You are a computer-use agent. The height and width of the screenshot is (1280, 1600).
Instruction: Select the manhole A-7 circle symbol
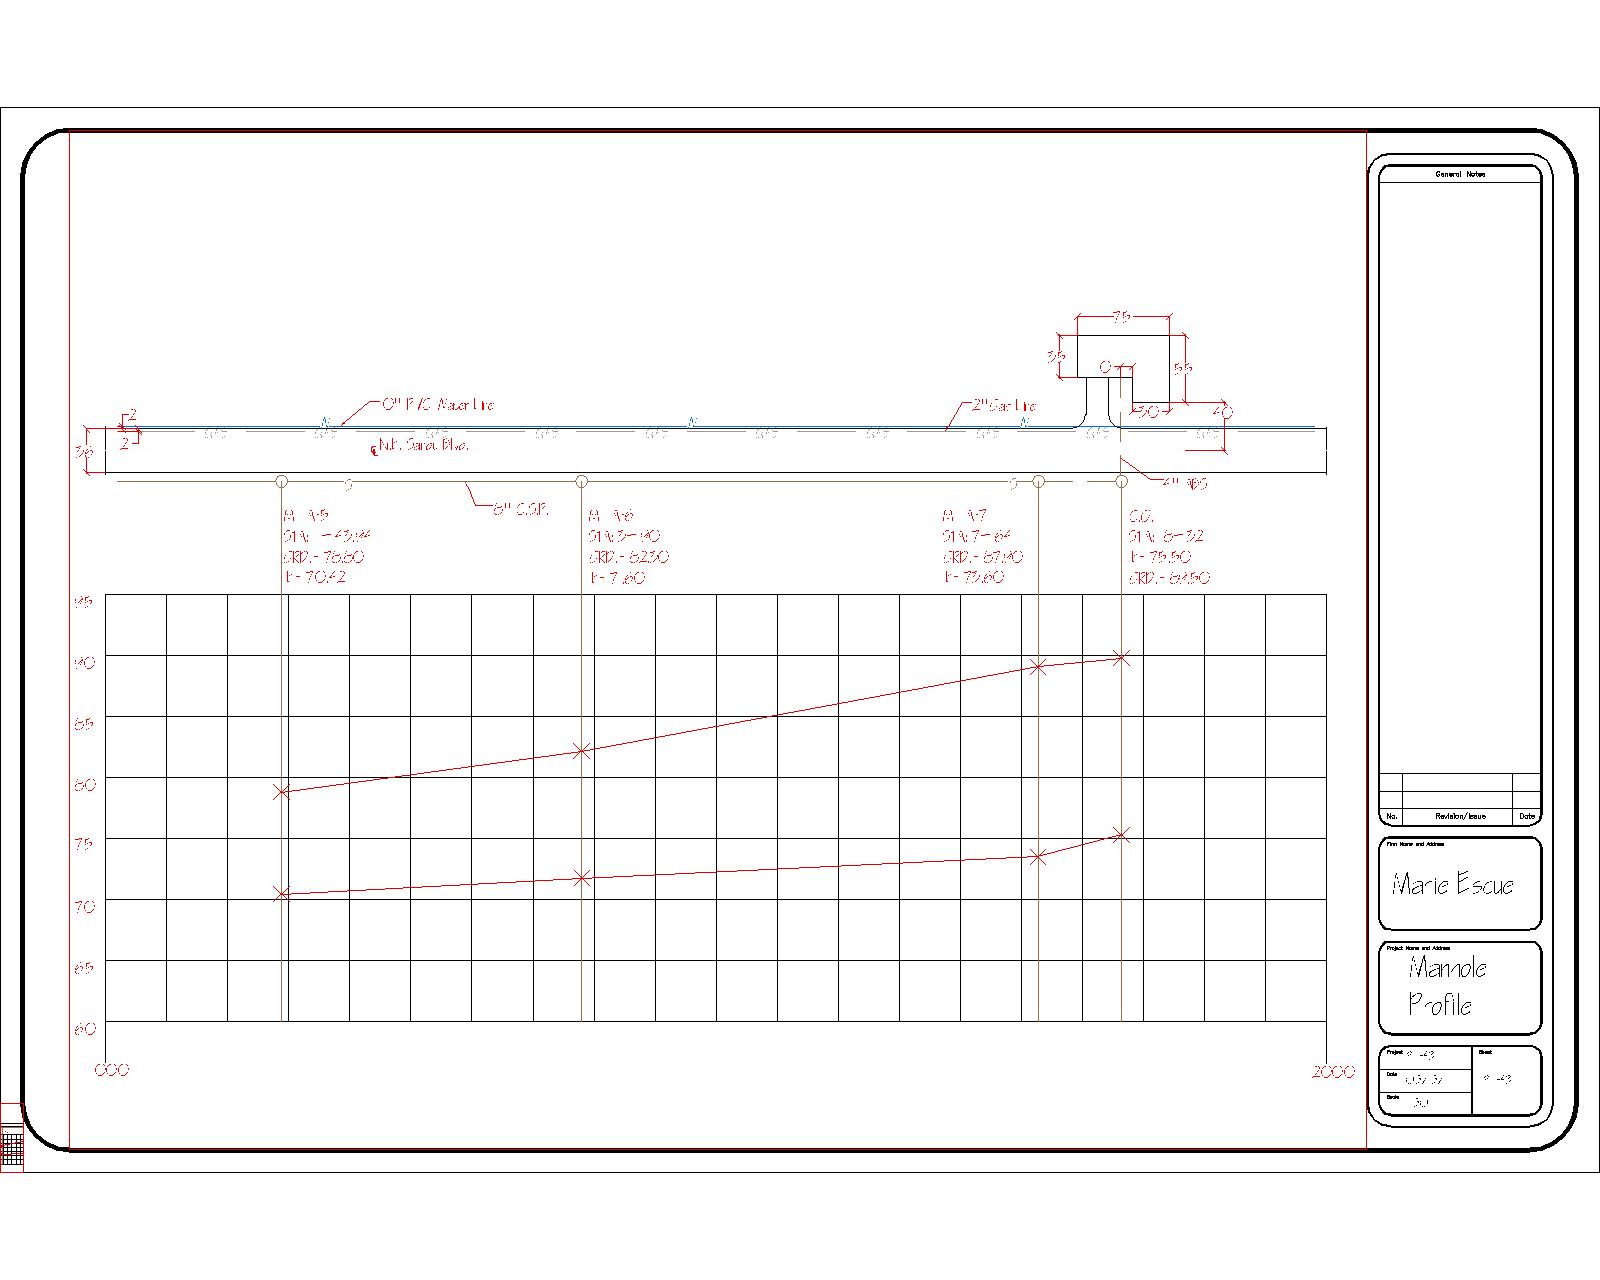click(x=1039, y=481)
